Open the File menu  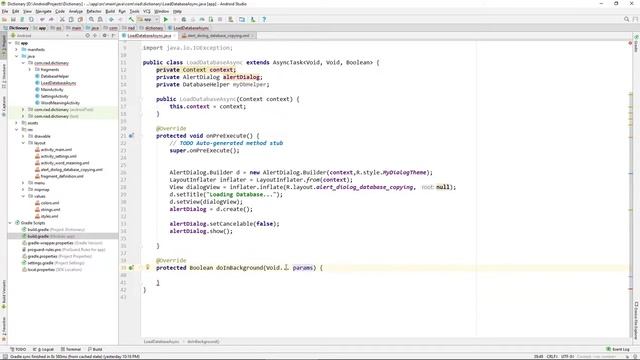(x=5, y=11)
